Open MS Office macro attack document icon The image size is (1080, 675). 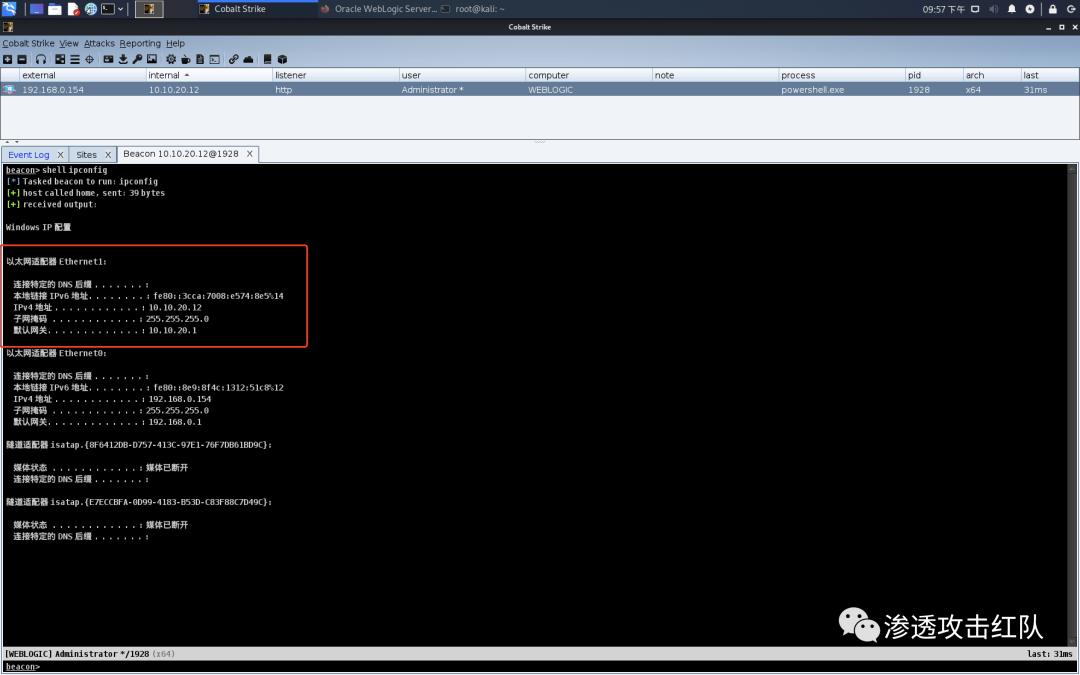pyautogui.click(x=200, y=59)
